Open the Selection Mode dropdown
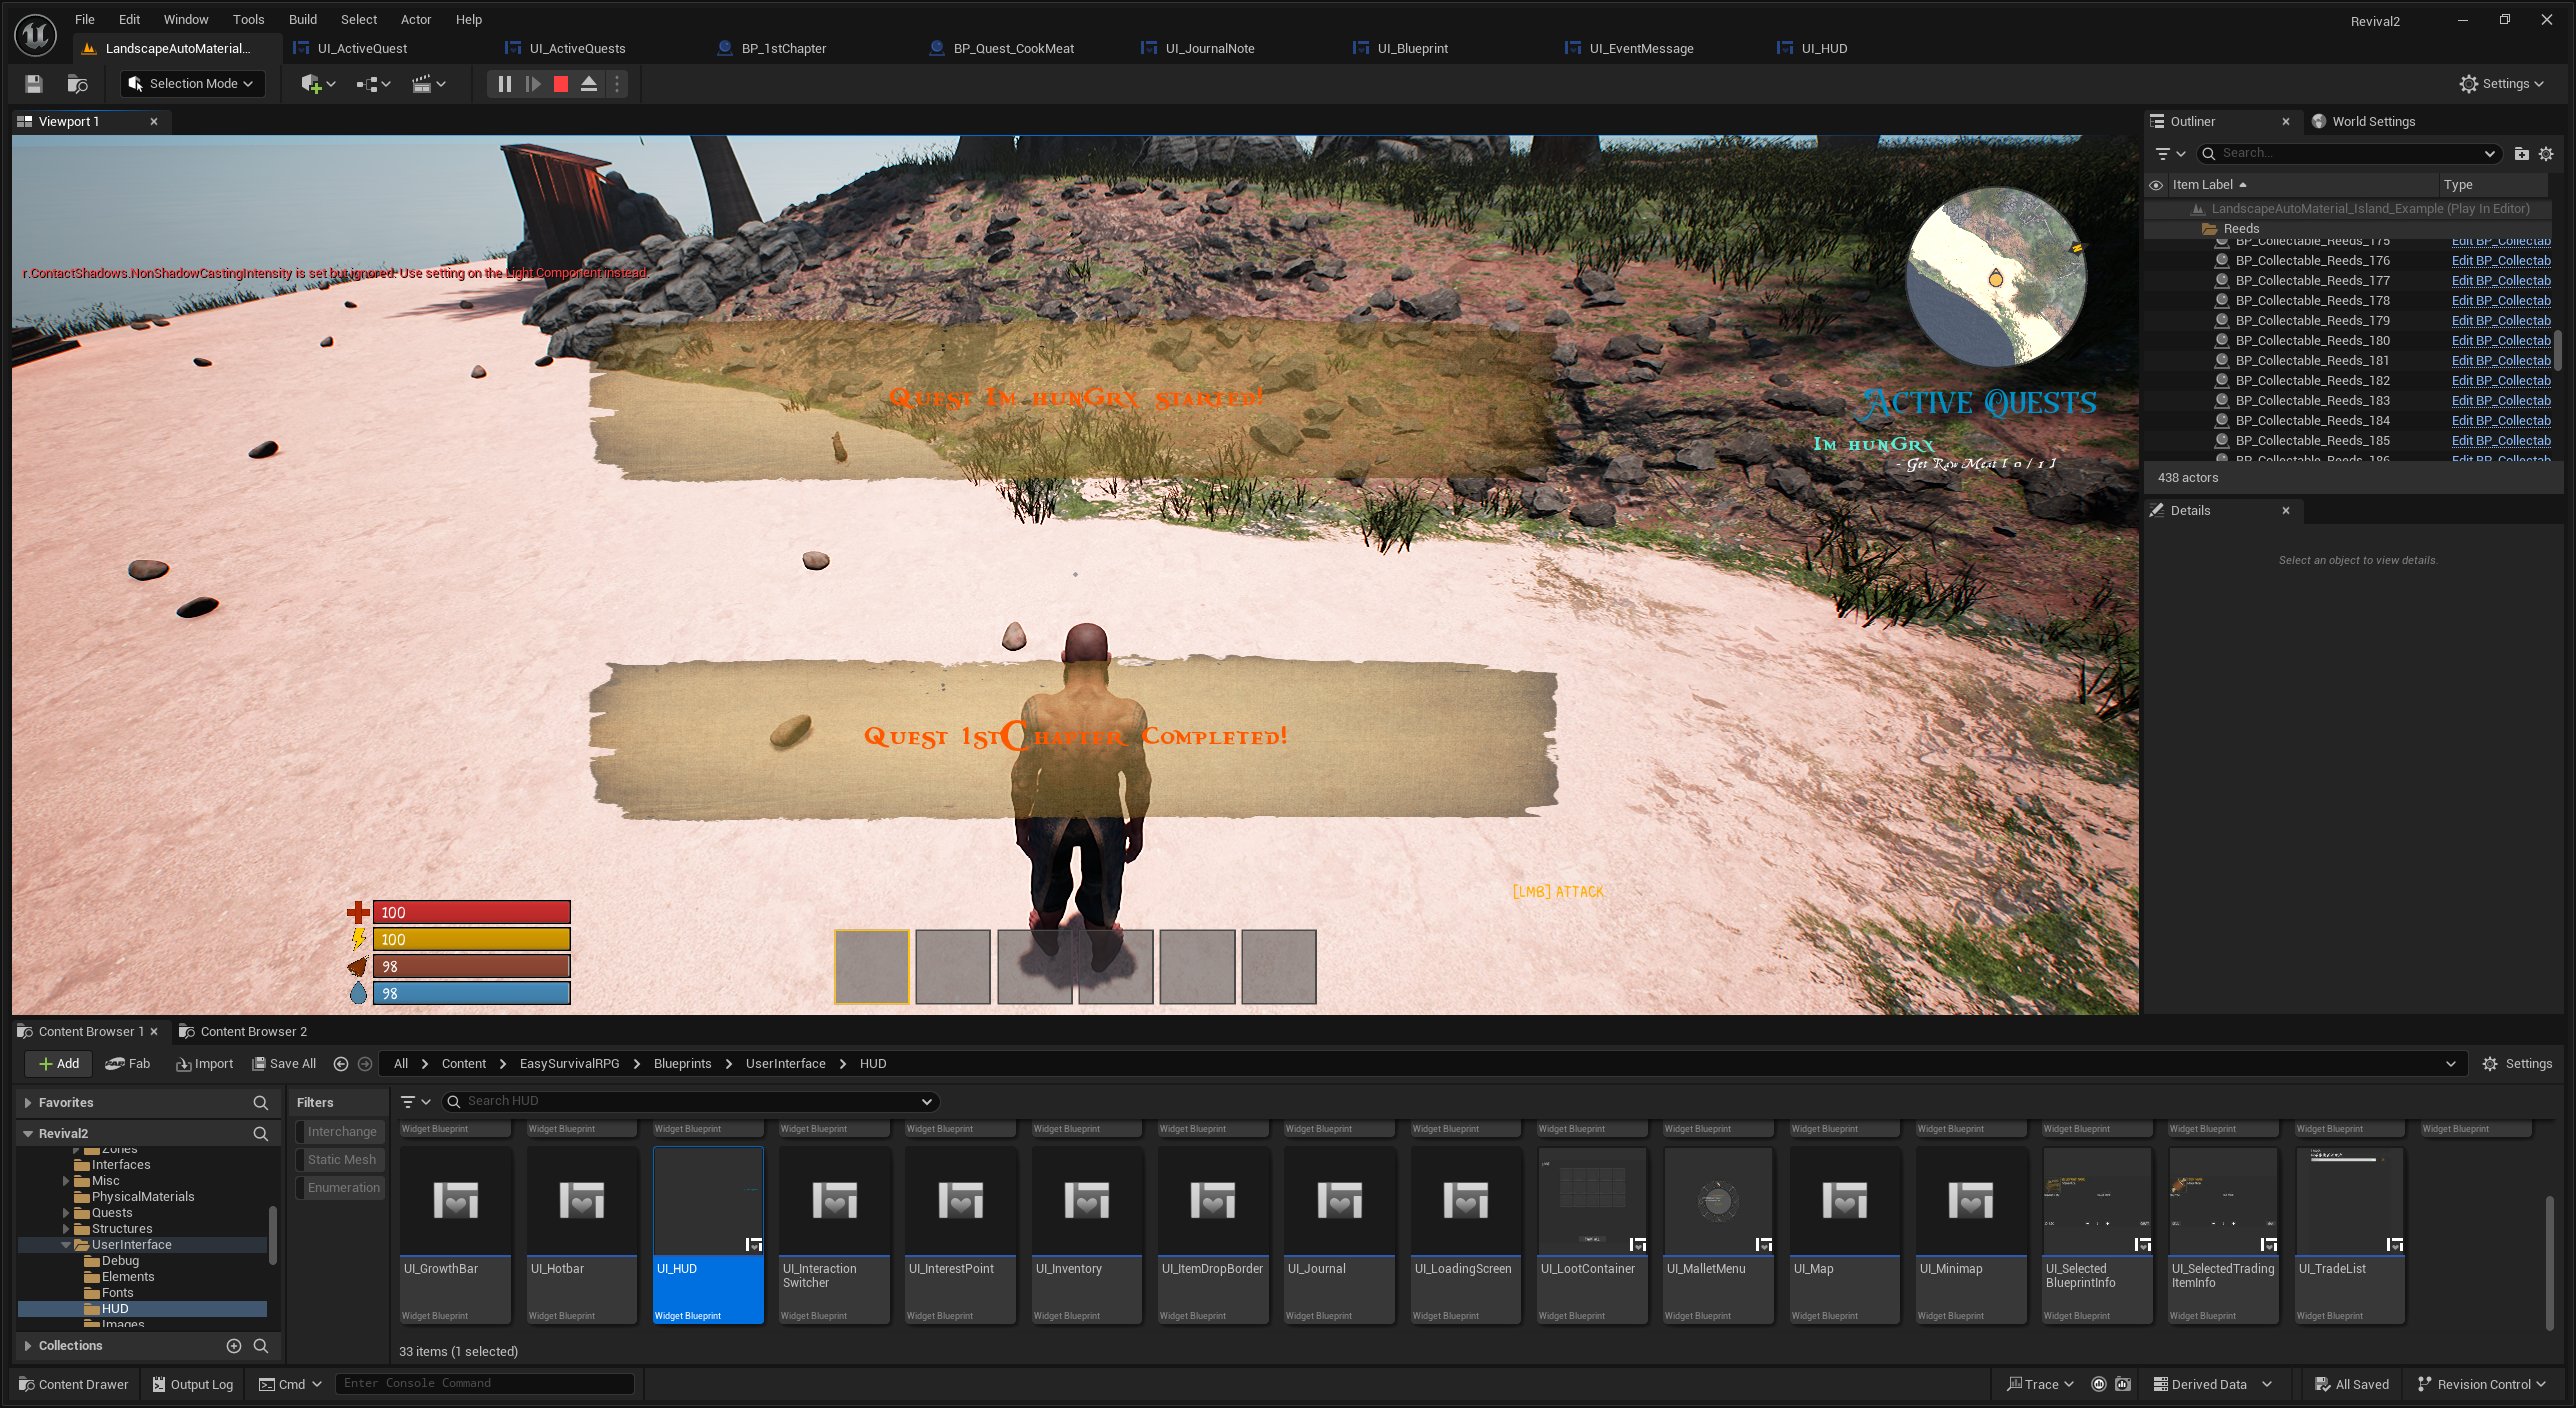 point(193,84)
